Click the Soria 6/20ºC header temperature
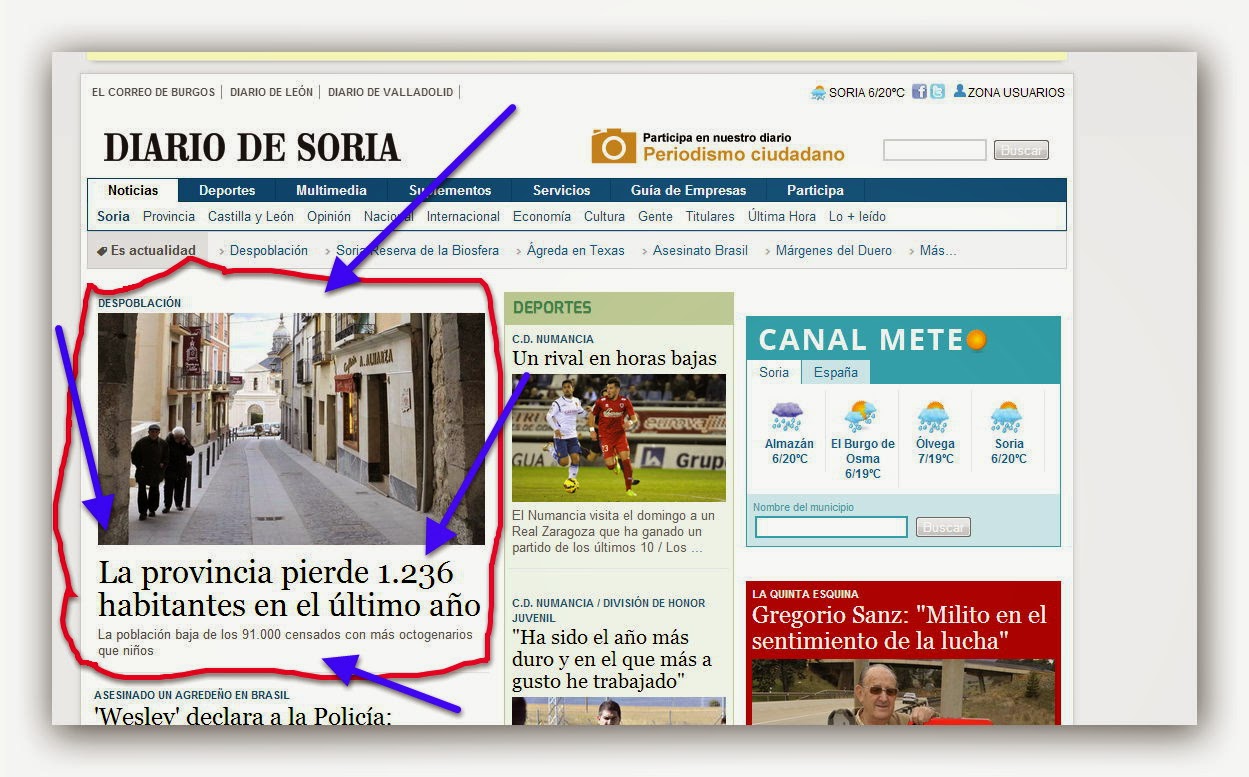 (x=866, y=92)
